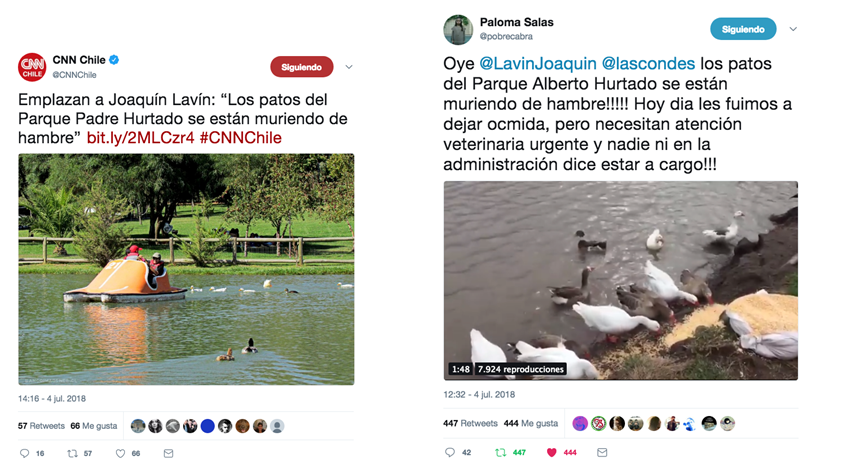Retweet the CNN Chile tweet
Image resolution: width=860 pixels, height=470 pixels.
coord(72,454)
